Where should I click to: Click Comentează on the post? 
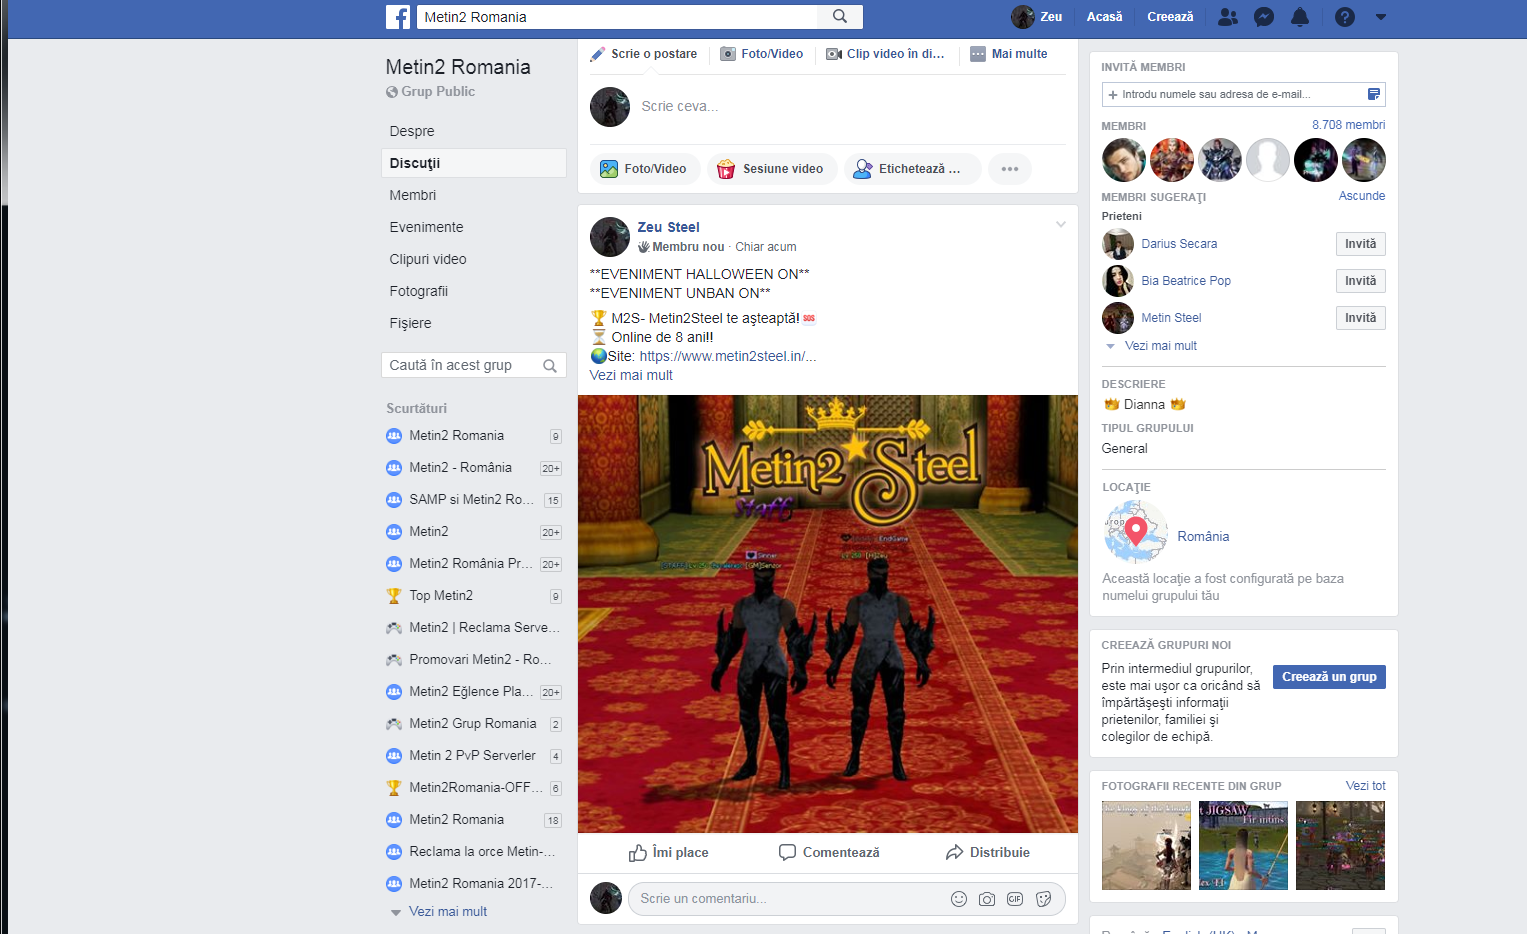[x=829, y=853]
